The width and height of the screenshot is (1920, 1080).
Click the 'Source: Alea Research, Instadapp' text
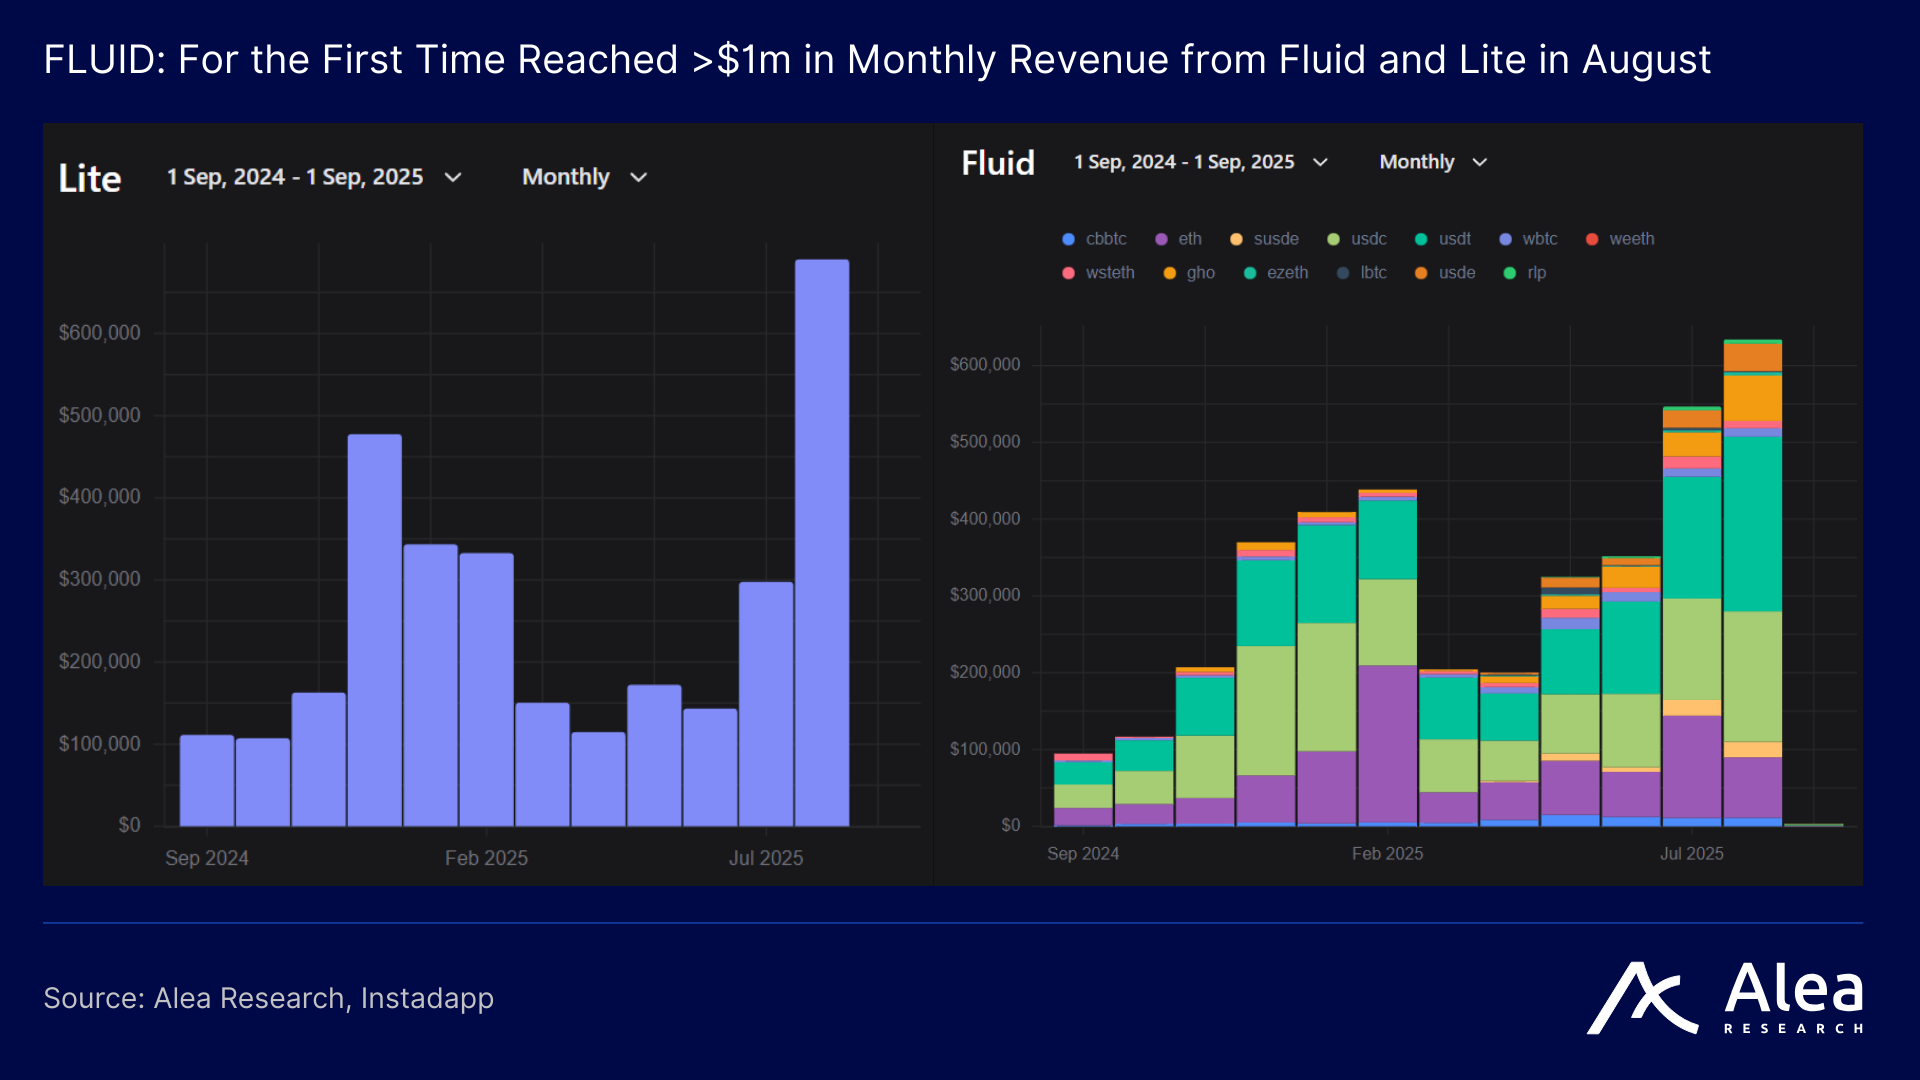269,998
